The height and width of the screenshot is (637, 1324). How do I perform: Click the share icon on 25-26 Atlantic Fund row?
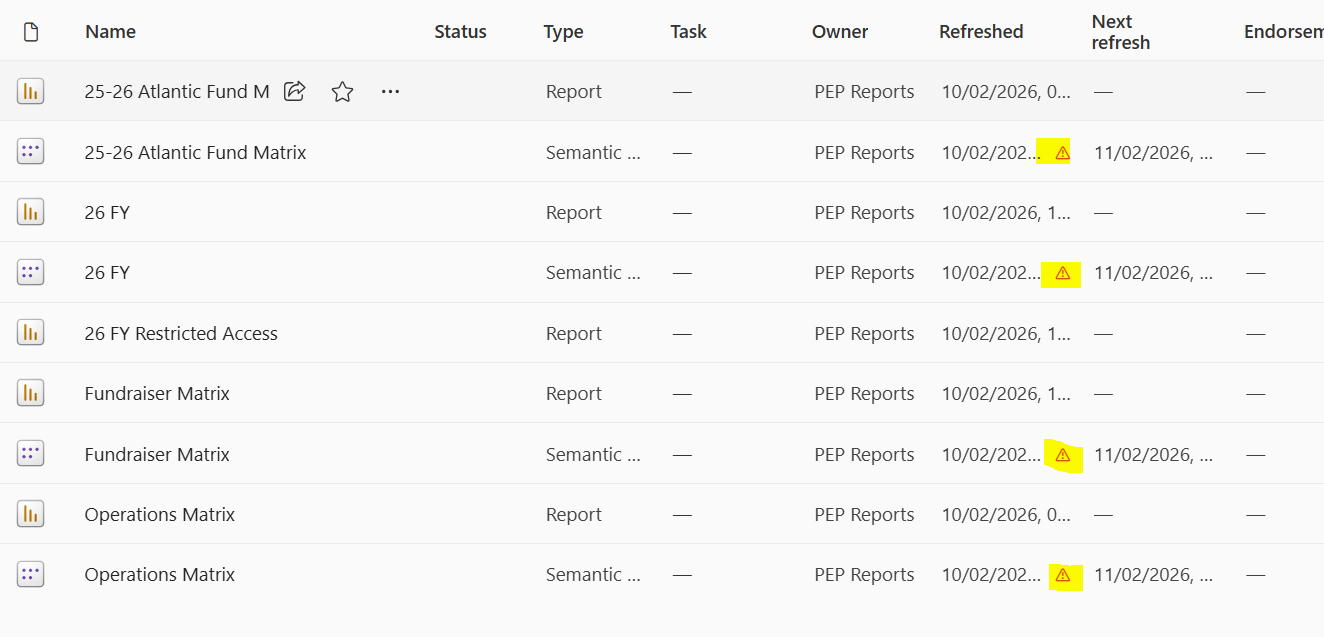tap(294, 92)
